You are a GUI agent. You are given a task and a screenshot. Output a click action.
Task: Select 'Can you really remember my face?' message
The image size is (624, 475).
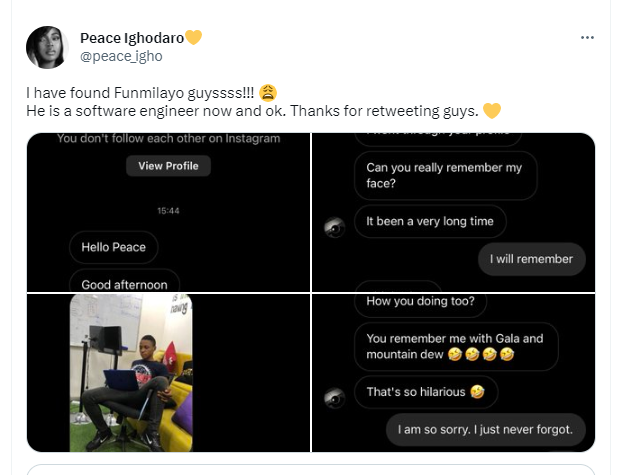point(444,175)
